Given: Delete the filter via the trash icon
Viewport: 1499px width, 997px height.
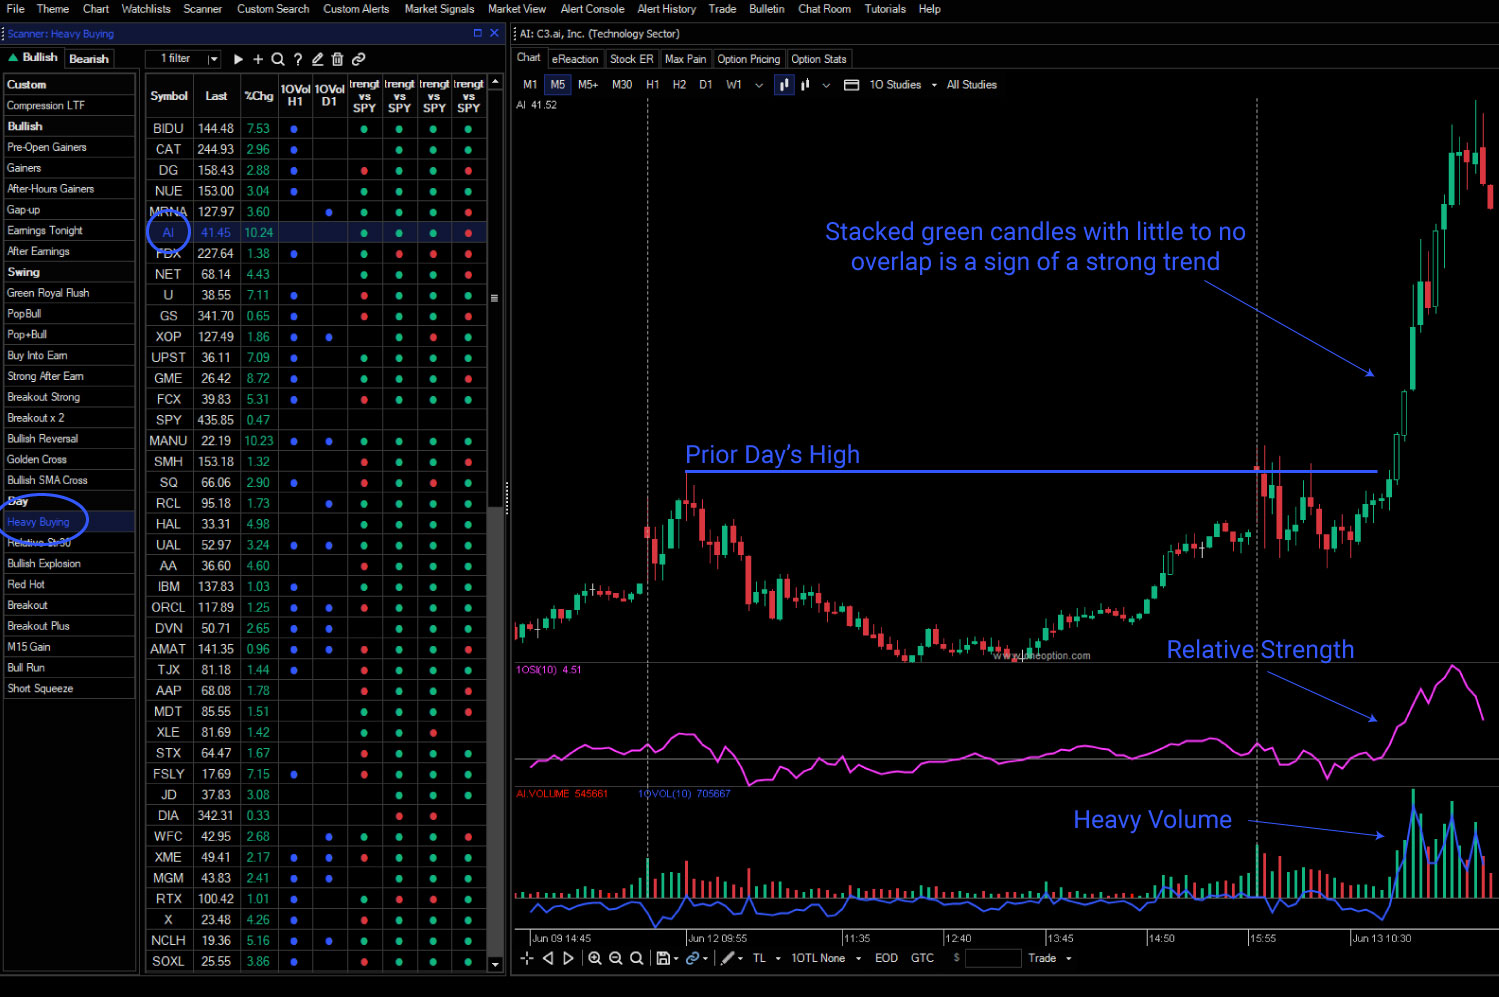Looking at the screenshot, I should [x=338, y=58].
